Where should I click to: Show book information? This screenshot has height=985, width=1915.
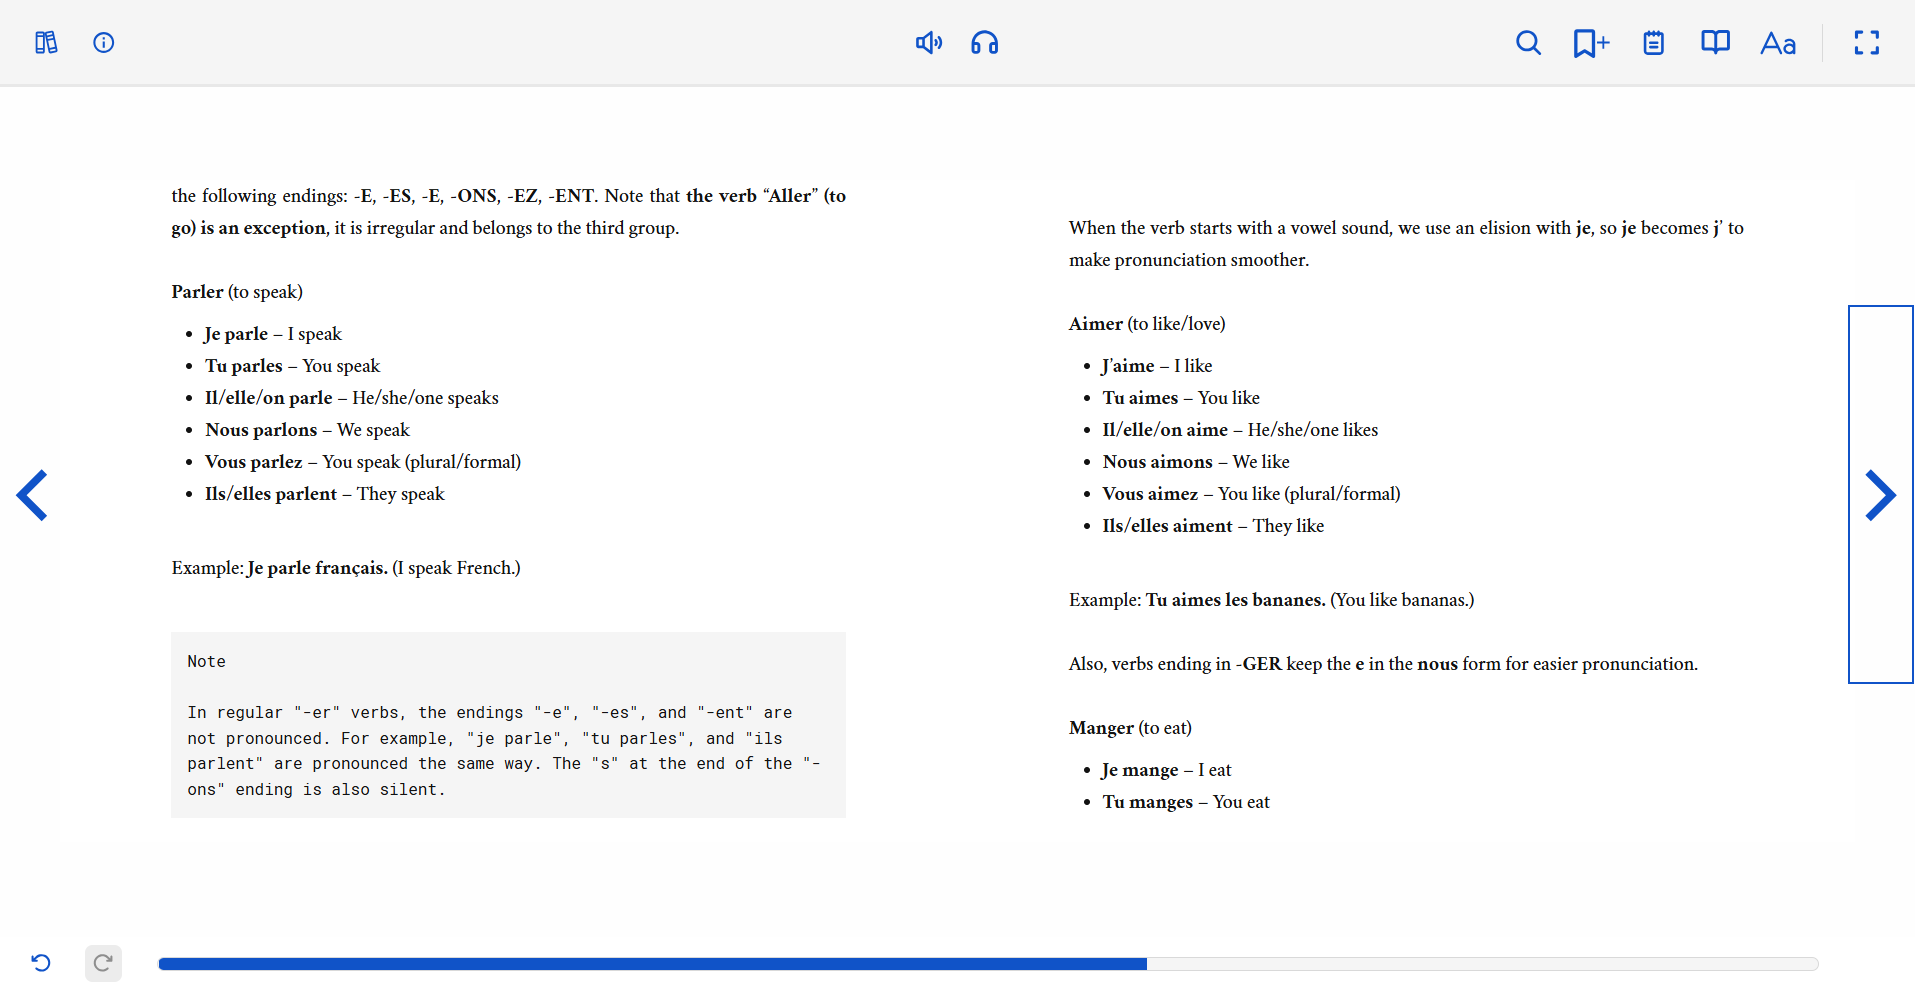104,43
